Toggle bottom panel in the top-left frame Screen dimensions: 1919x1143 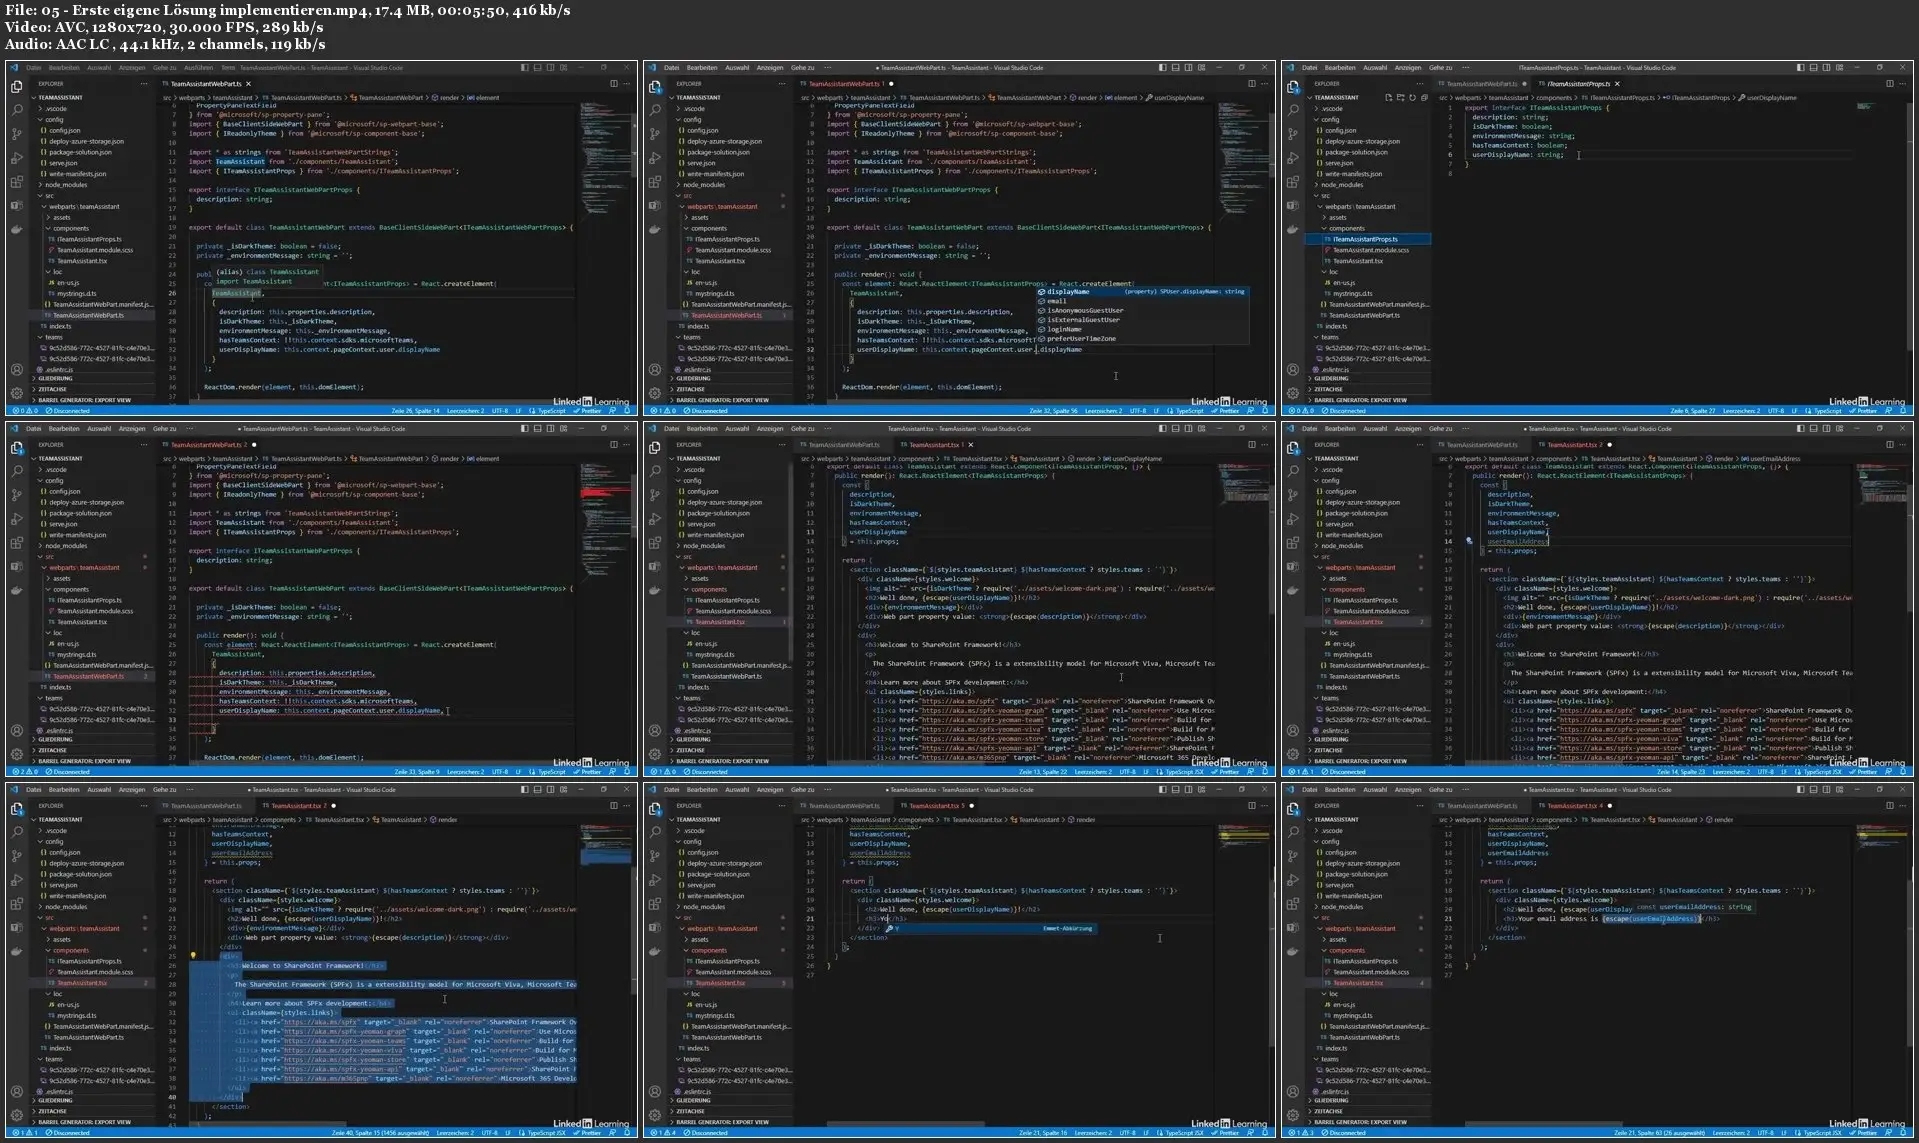[x=537, y=68]
